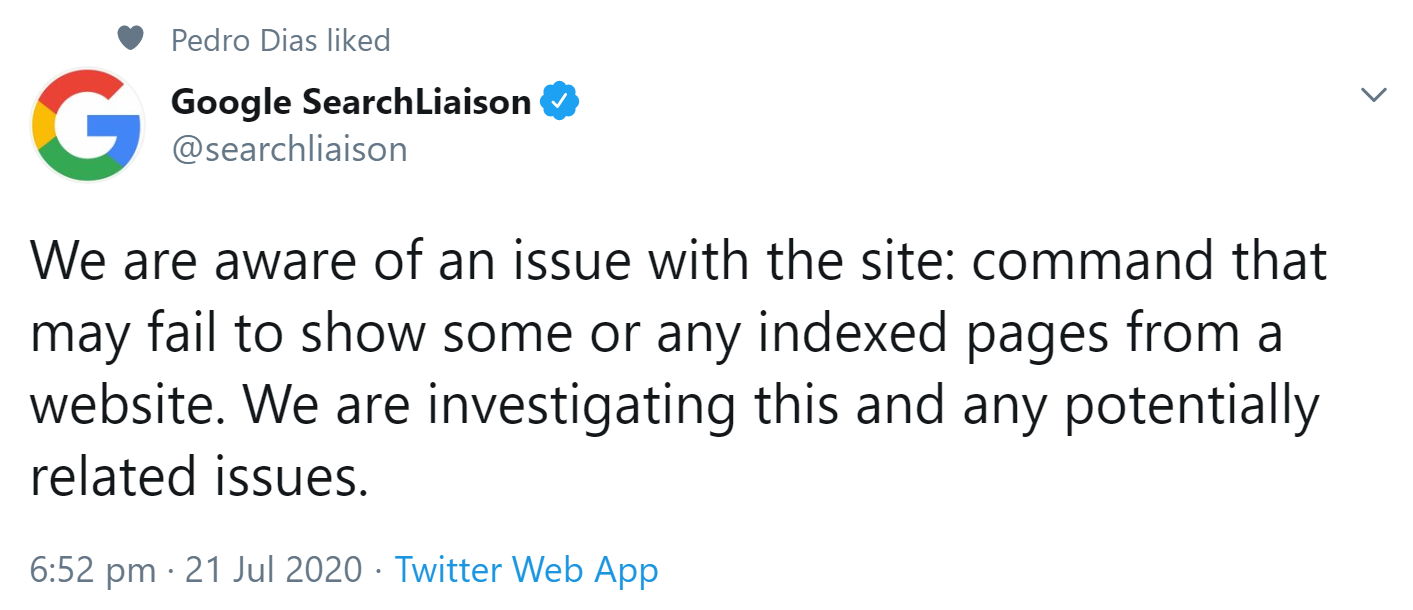1413x610 pixels.
Task: Click the heart icon next to Pedro Dias
Action: [130, 38]
